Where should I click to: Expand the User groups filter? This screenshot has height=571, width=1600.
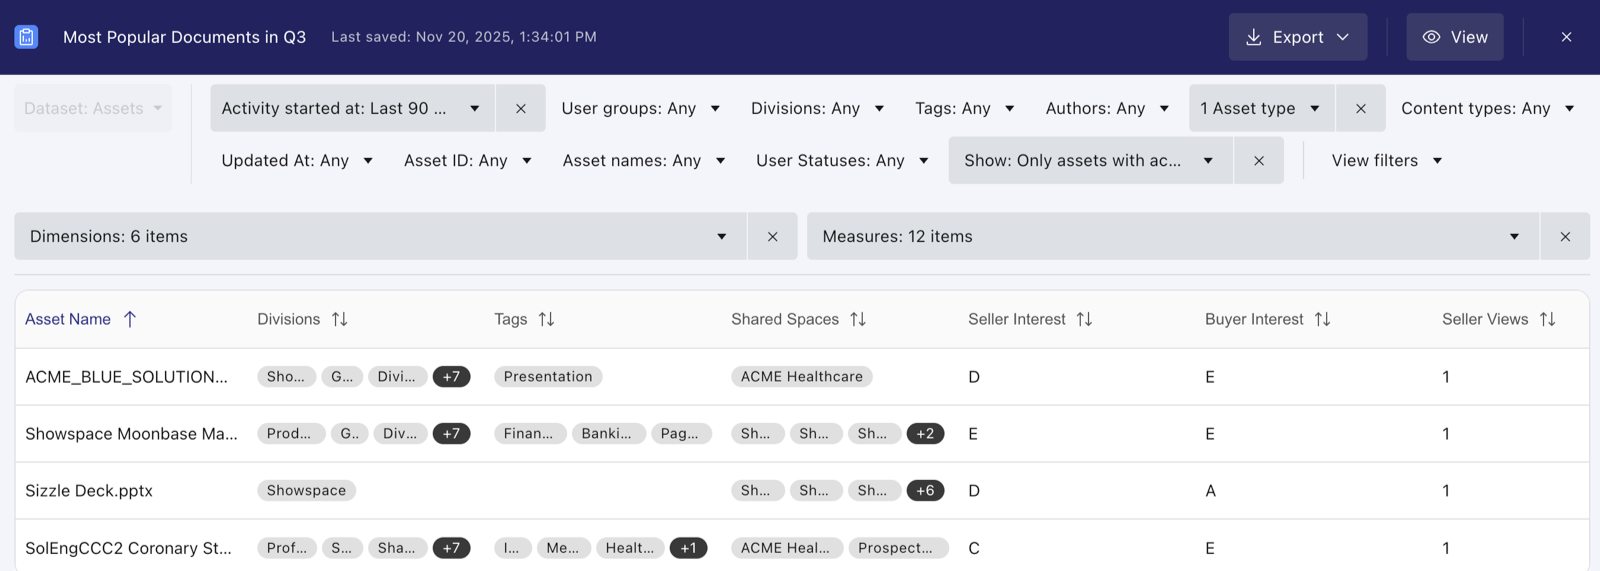click(640, 108)
